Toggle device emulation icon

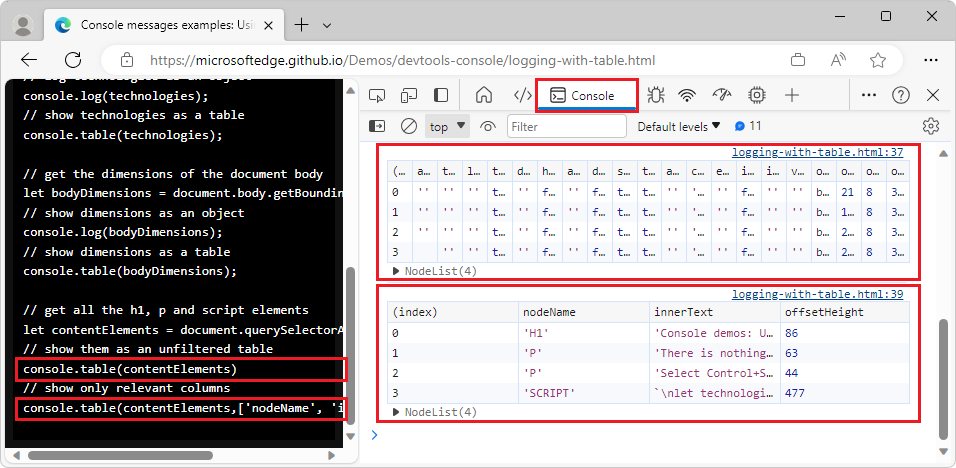click(x=408, y=96)
